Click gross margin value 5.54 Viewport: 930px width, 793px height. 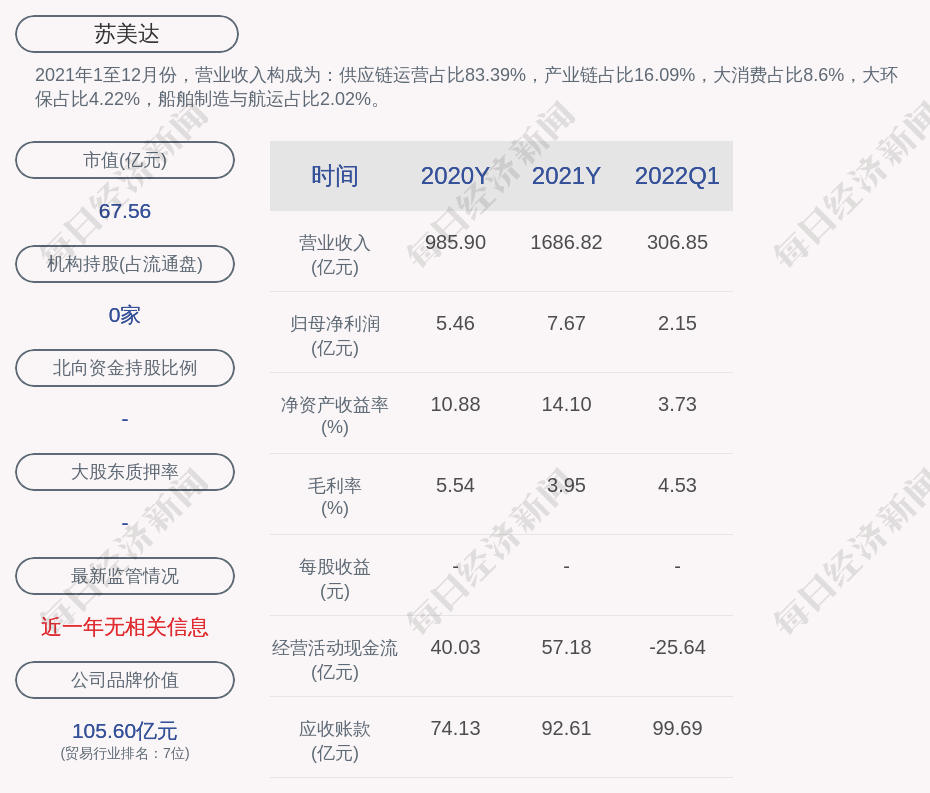[x=455, y=485]
